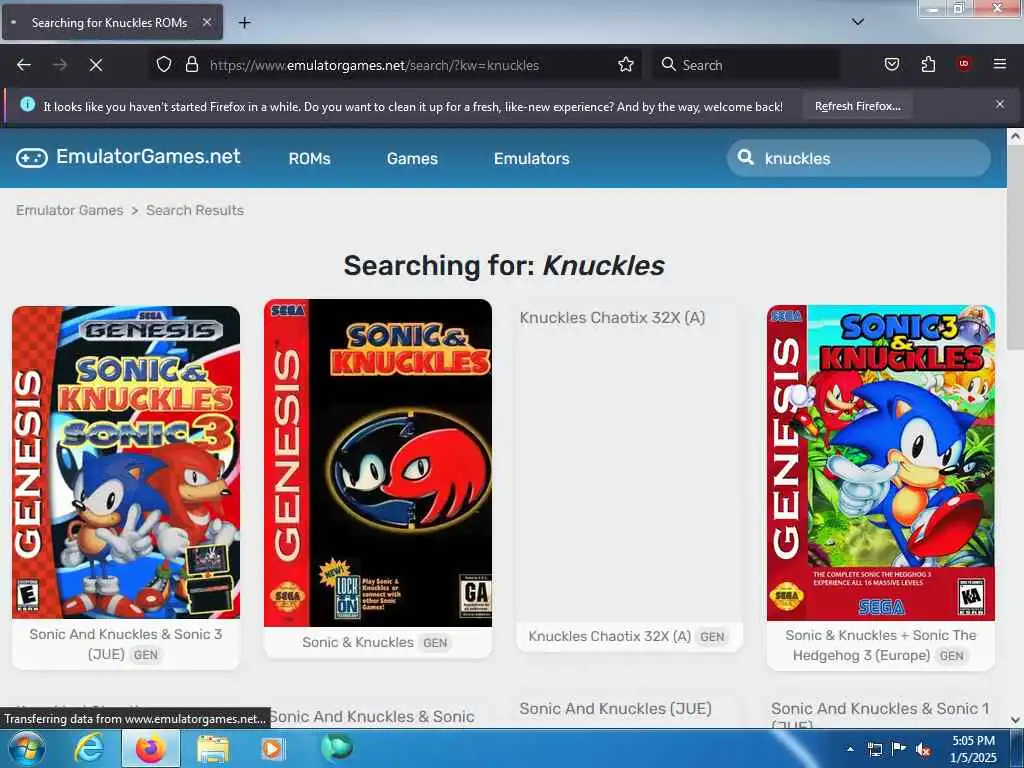Open the Windows Start menu orb
The height and width of the screenshot is (768, 1024).
(x=27, y=748)
